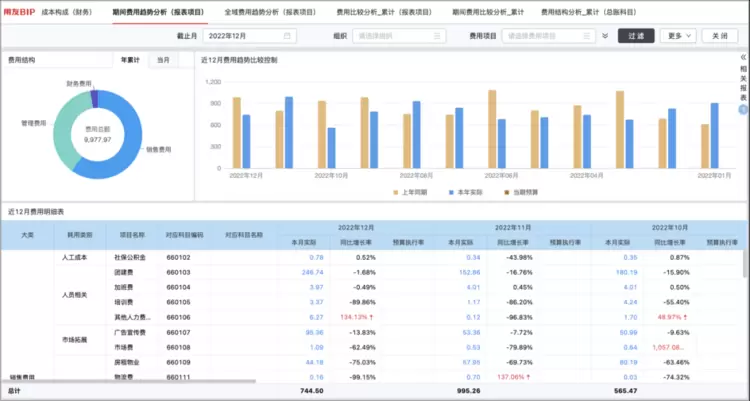Expand more filters with double-chevron icon
The image size is (750, 401).
click(x=605, y=35)
